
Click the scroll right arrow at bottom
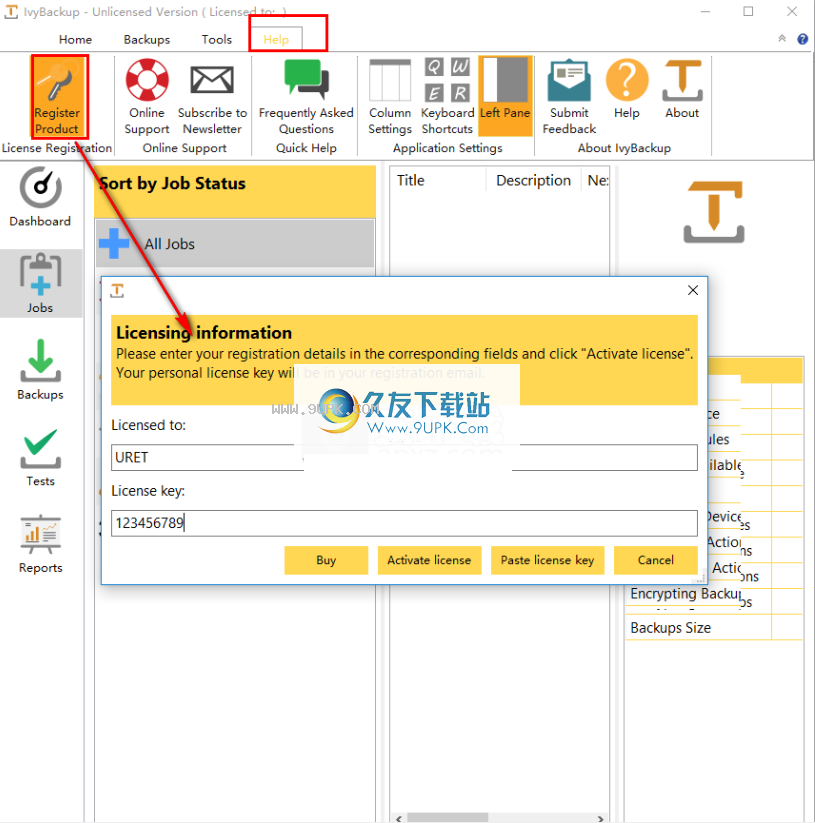click(x=601, y=818)
